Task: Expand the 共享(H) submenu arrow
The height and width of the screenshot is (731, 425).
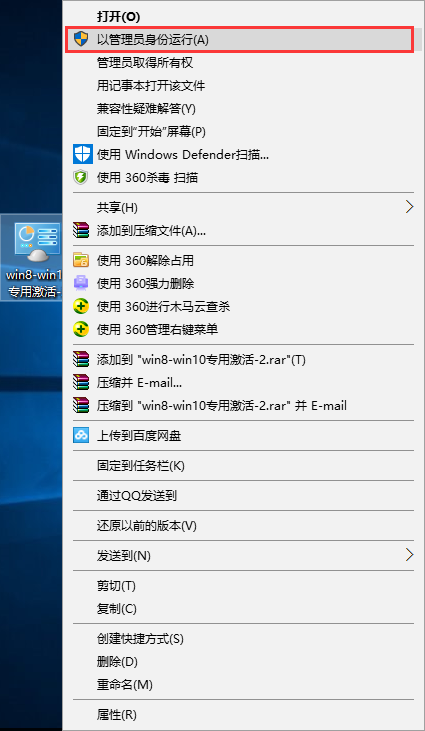Action: coord(409,207)
